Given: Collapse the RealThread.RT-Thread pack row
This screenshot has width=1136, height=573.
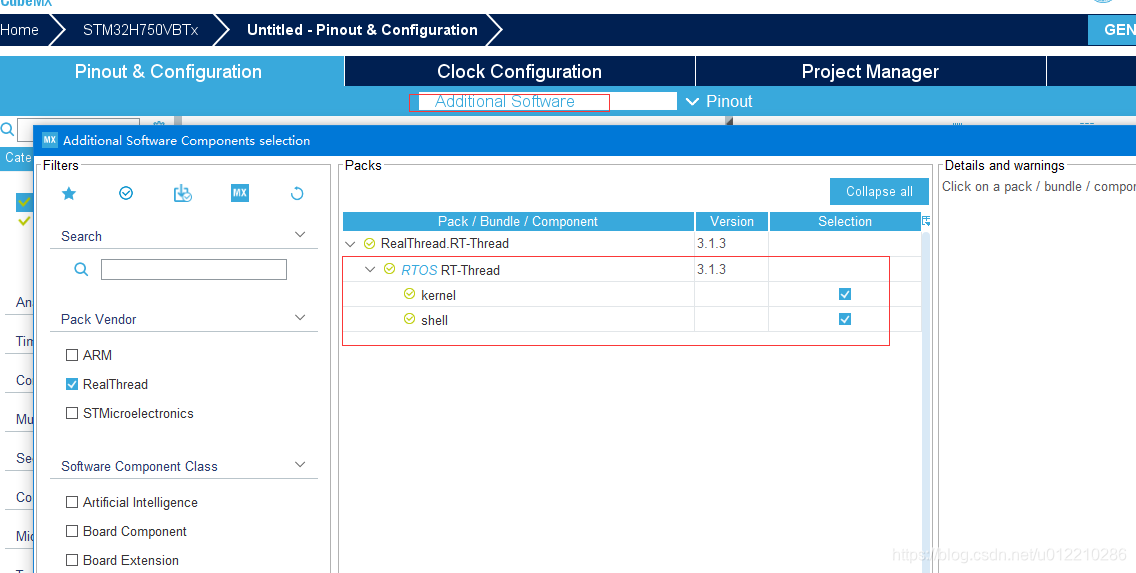Looking at the screenshot, I should pyautogui.click(x=351, y=244).
